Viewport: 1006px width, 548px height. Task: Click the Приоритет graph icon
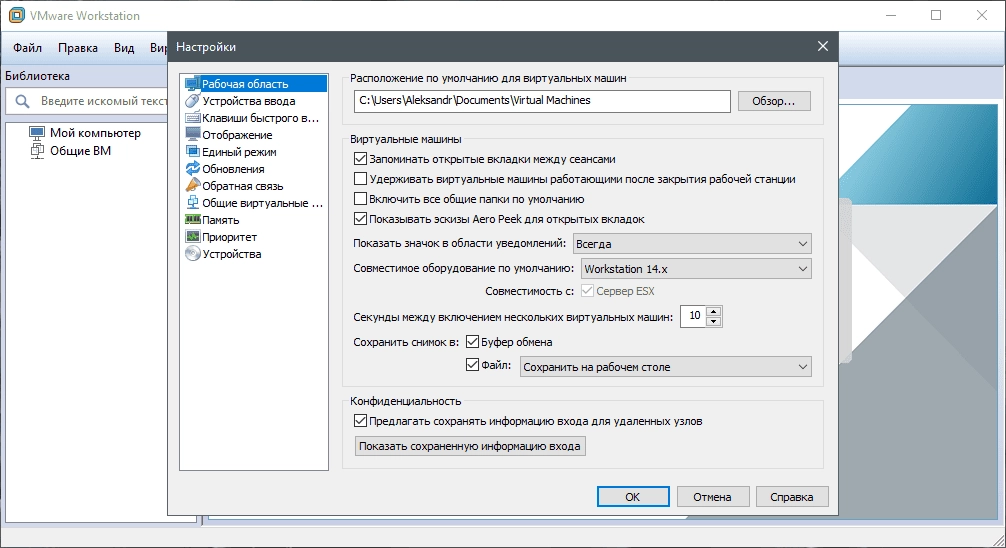tap(192, 236)
